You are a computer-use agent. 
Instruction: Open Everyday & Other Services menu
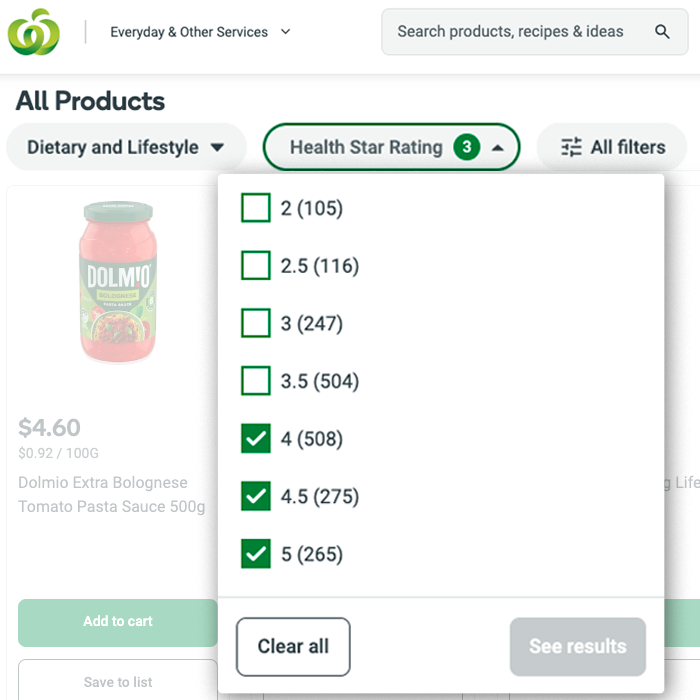(x=200, y=32)
